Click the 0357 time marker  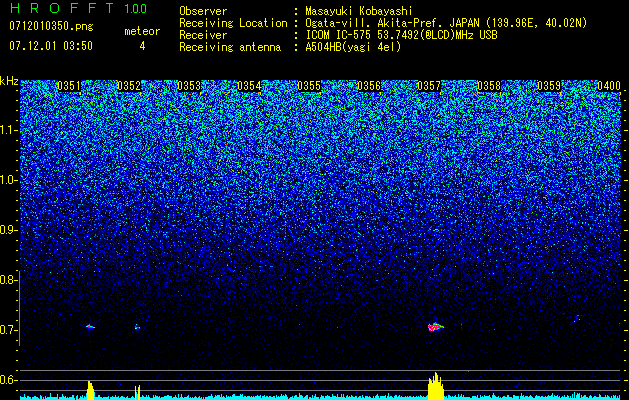pyautogui.click(x=429, y=86)
